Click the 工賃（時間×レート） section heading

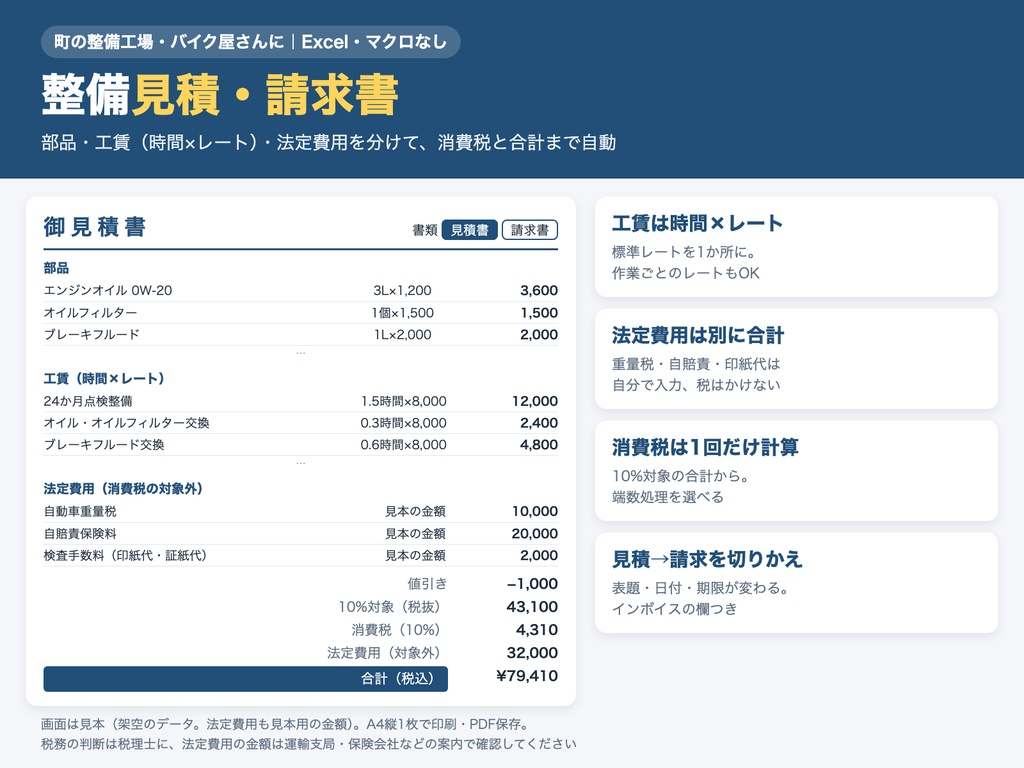[104, 378]
